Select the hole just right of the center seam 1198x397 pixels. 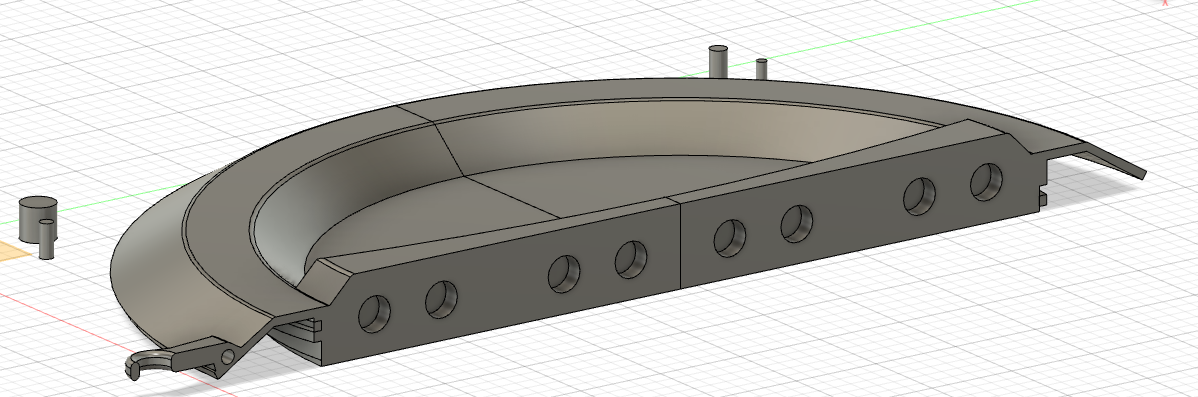click(730, 237)
